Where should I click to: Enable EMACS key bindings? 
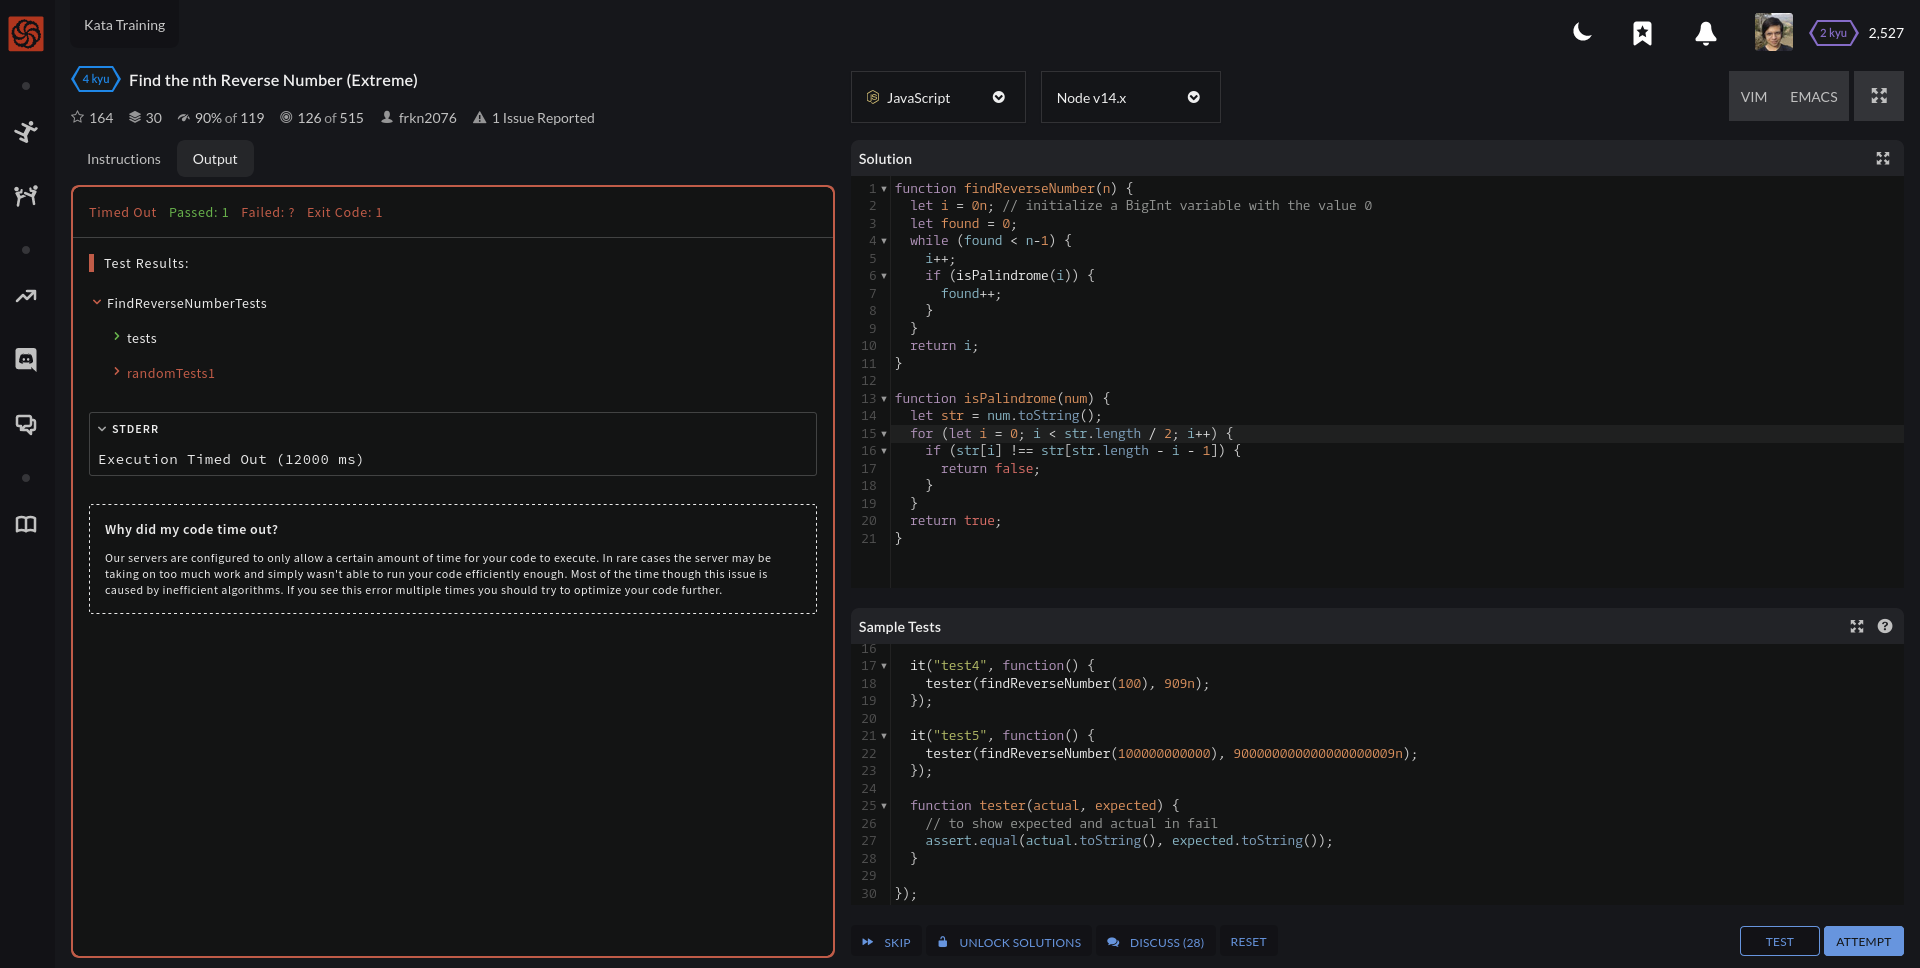(x=1813, y=97)
